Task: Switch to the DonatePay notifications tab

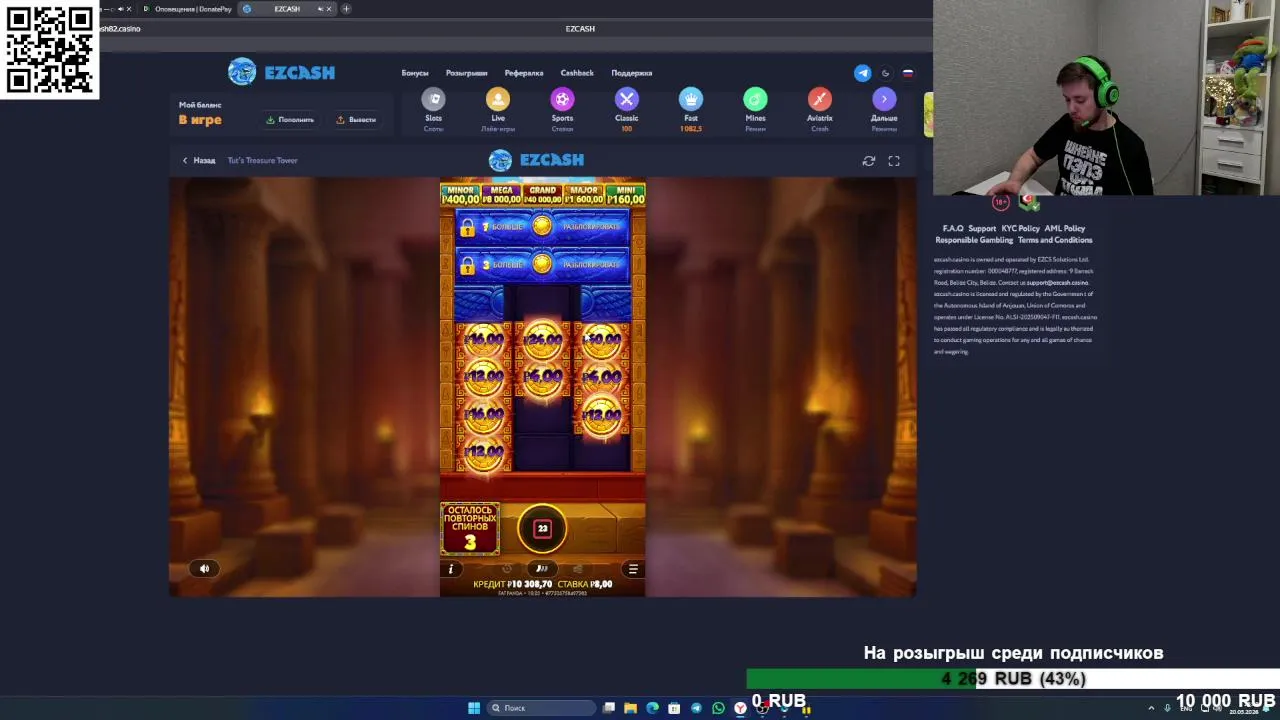Action: click(187, 9)
